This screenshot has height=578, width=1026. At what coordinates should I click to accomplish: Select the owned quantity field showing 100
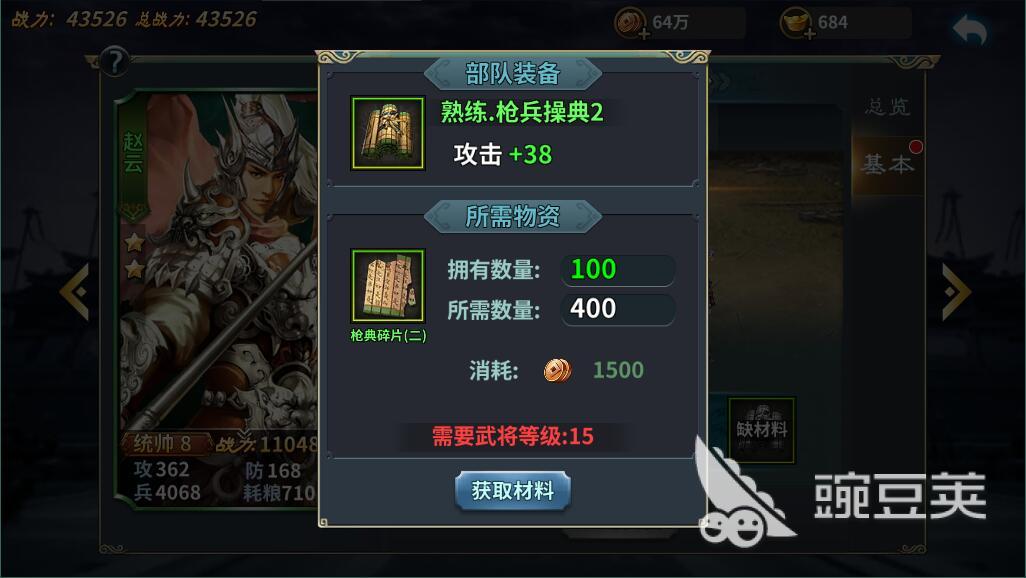tap(618, 270)
